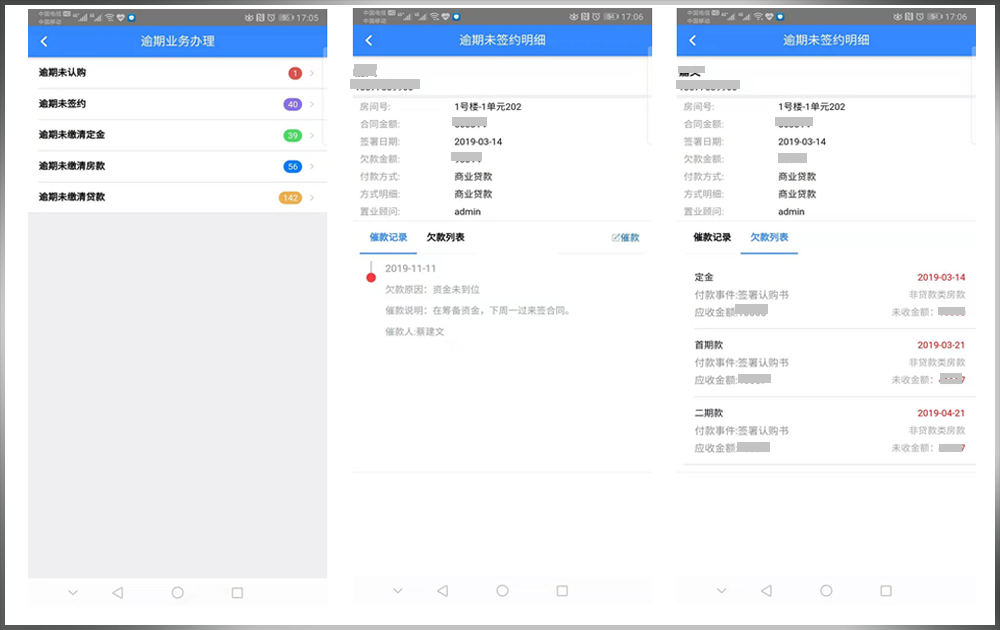The width and height of the screenshot is (1000, 630).
Task: Tap the purple 40 count badge
Action: pyautogui.click(x=292, y=104)
